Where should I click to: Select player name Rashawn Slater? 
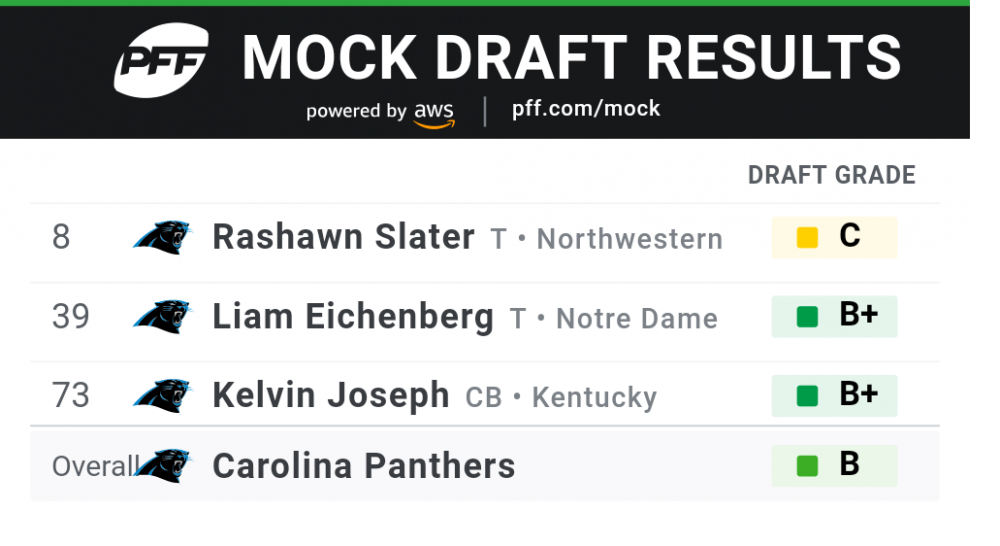[343, 237]
